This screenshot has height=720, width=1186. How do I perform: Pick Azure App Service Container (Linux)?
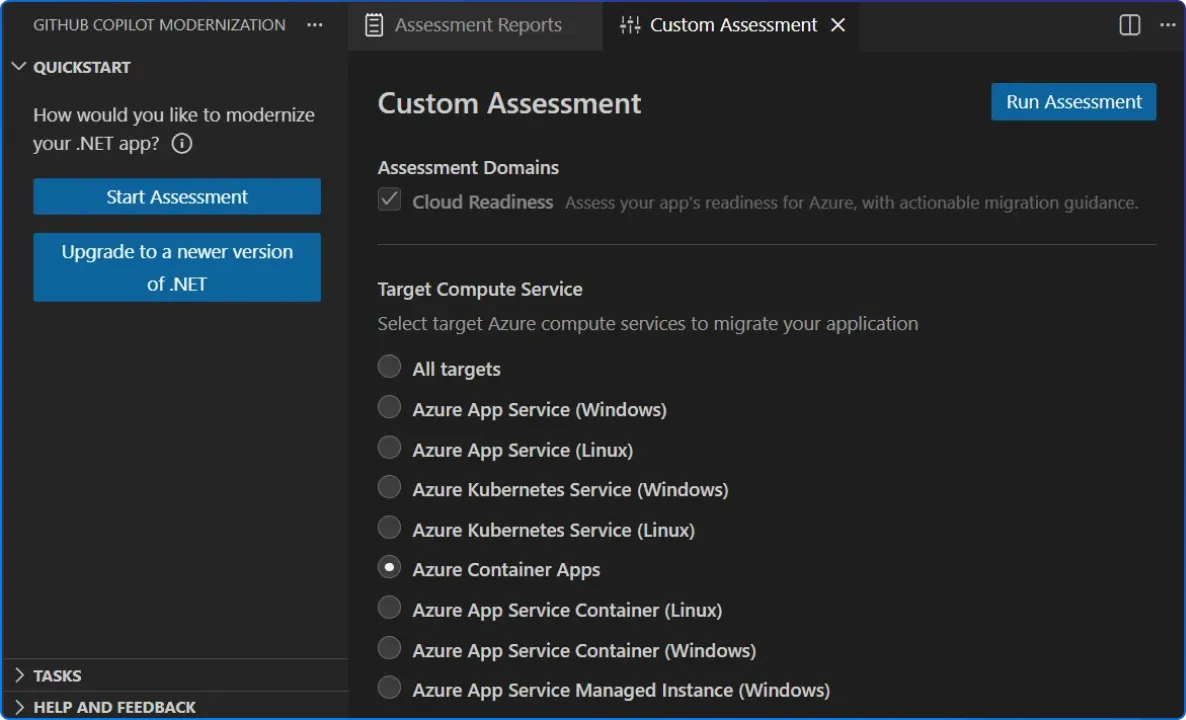click(389, 607)
